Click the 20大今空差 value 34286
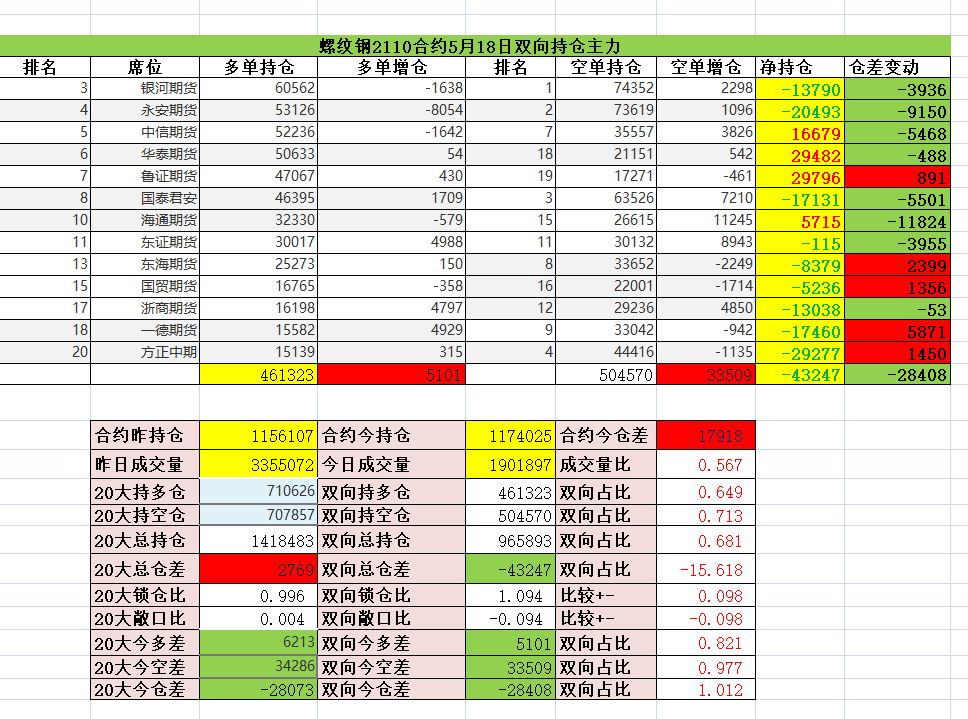968x719 pixels. [258, 667]
